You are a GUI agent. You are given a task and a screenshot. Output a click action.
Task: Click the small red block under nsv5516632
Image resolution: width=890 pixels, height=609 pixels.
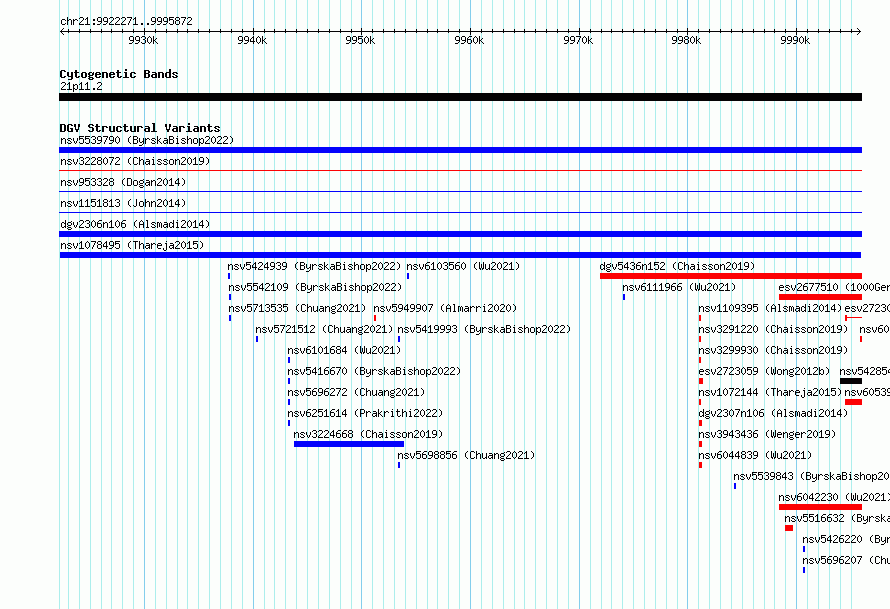(x=789, y=528)
